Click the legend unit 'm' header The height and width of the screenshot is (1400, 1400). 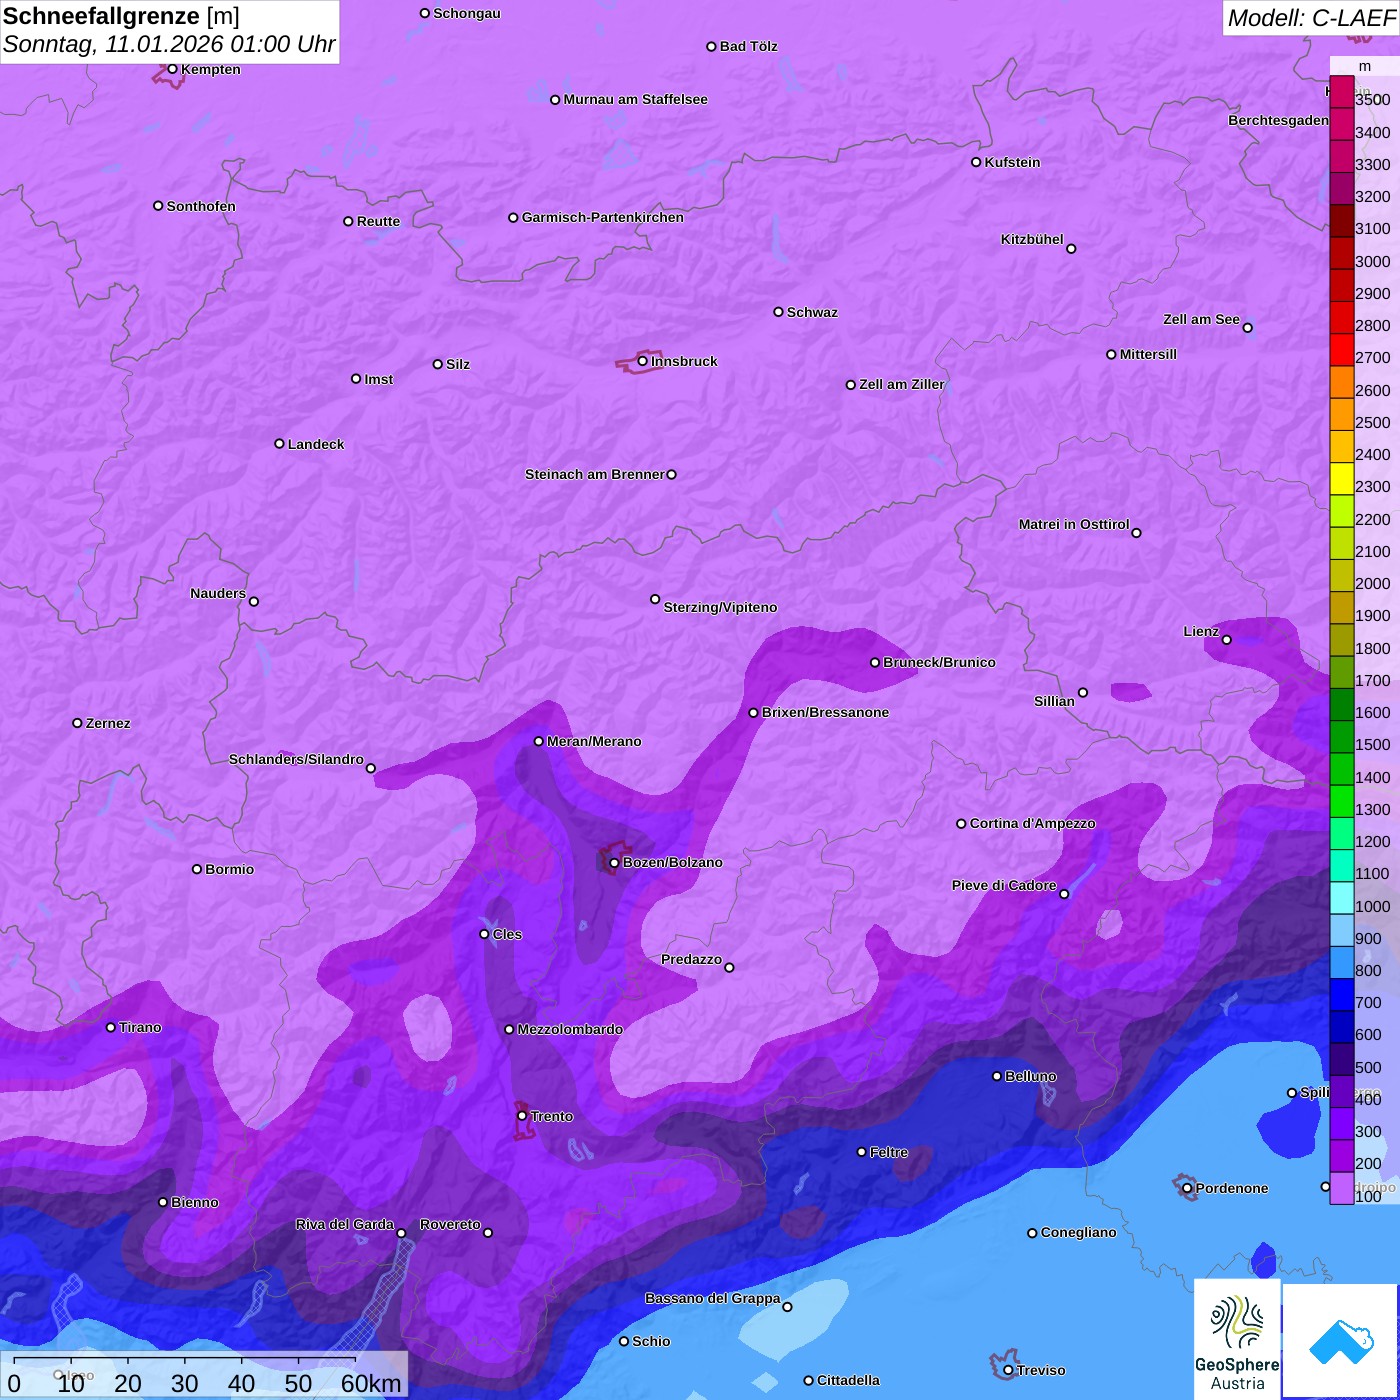pos(1364,66)
